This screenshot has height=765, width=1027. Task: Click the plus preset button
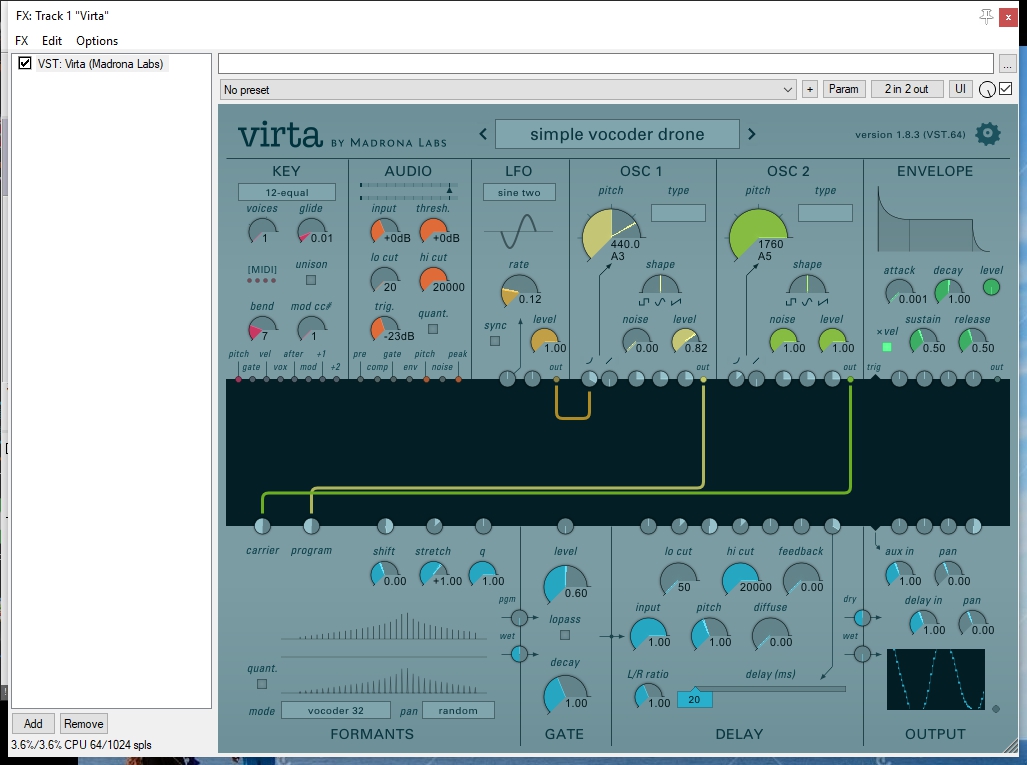coord(810,89)
